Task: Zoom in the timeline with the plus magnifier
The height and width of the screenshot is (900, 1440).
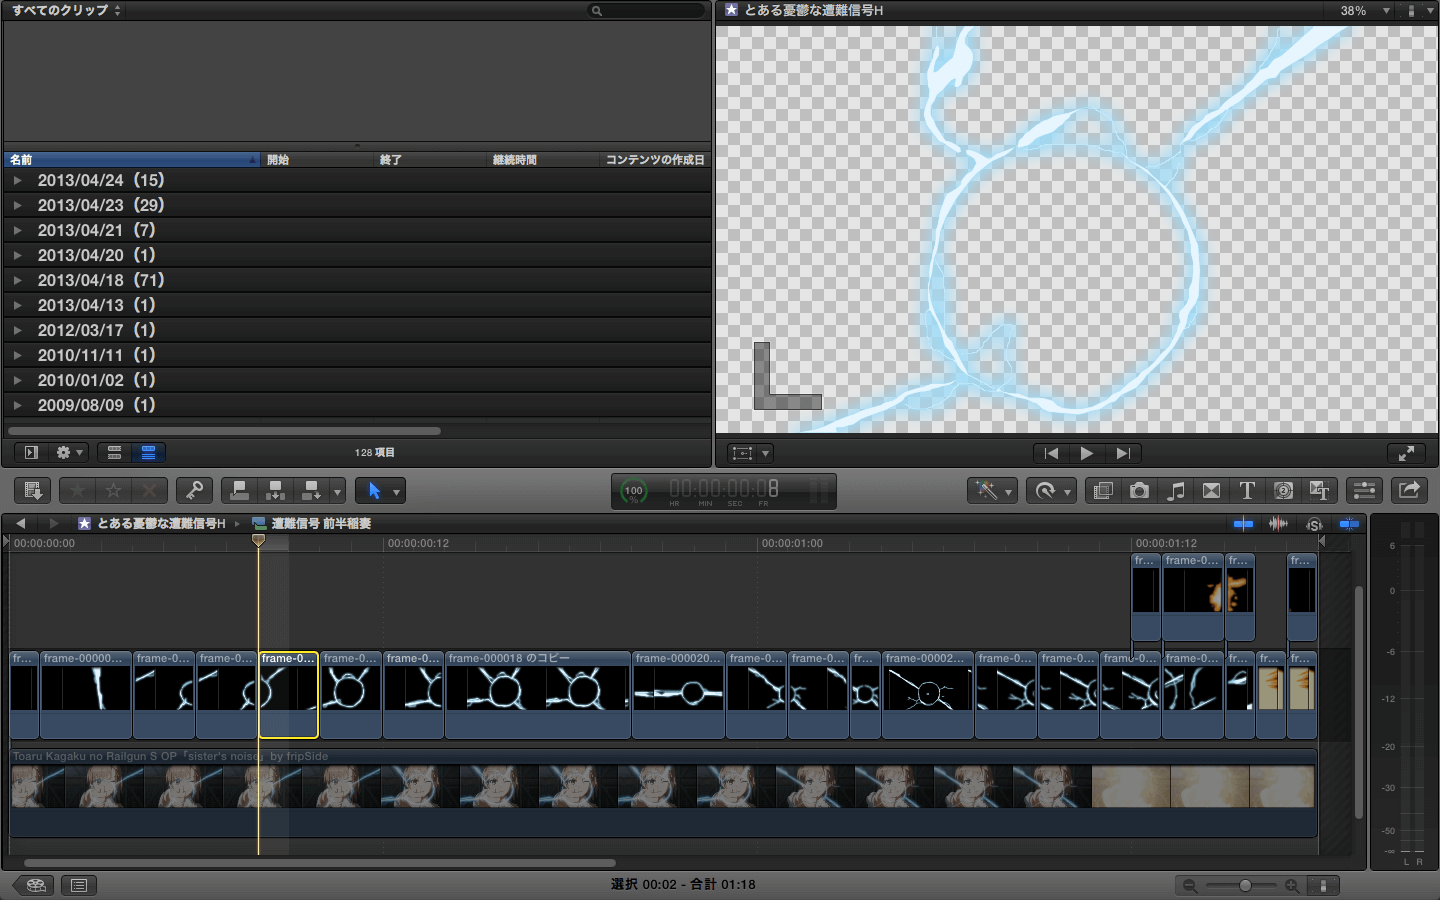Action: pyautogui.click(x=1291, y=885)
